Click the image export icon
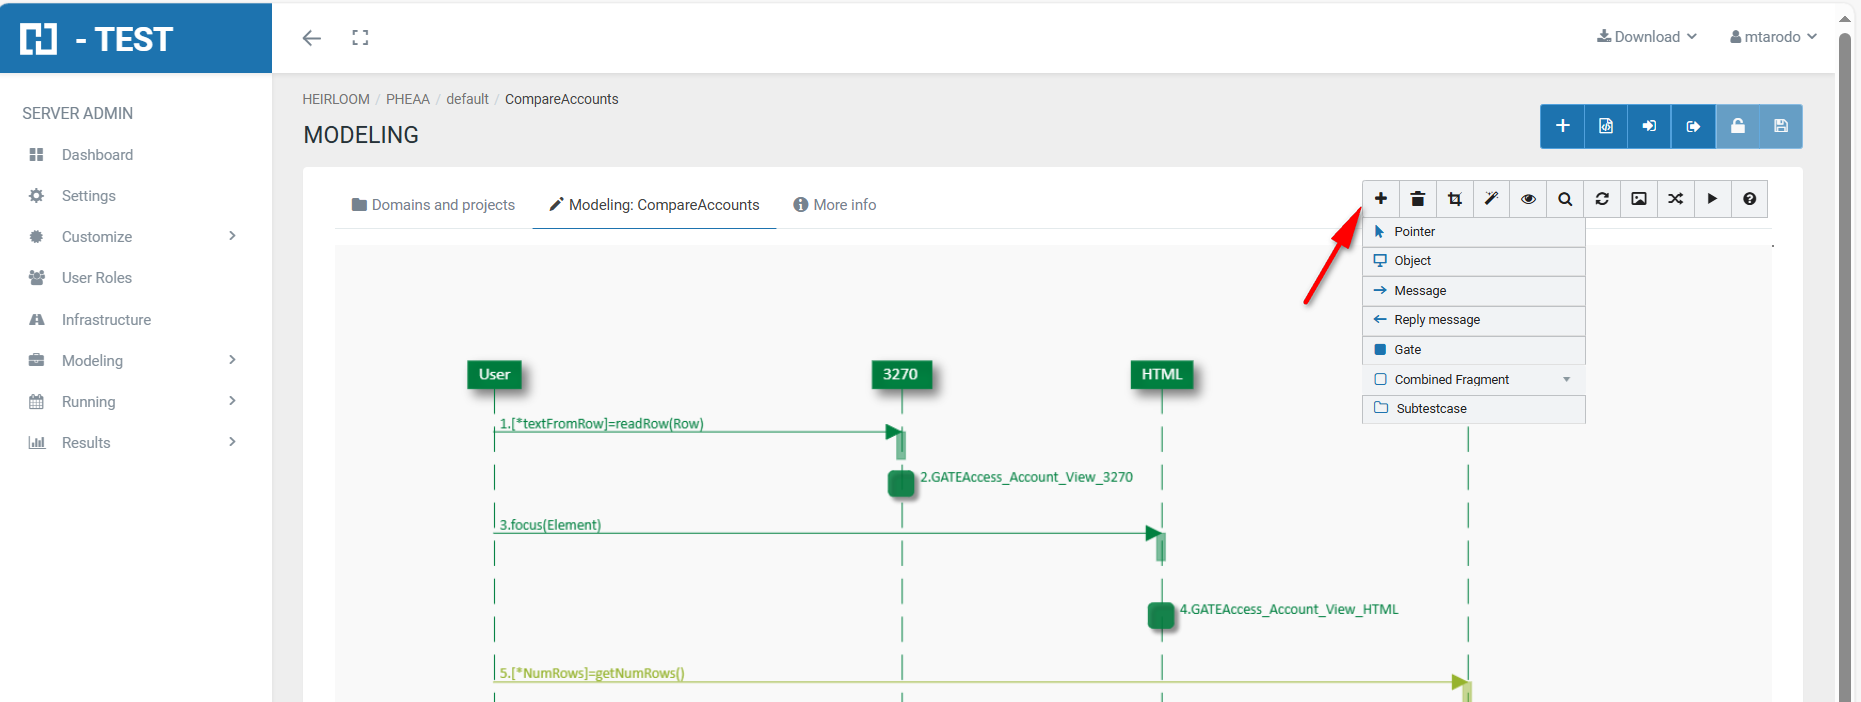The height and width of the screenshot is (702, 1861). coord(1639,199)
